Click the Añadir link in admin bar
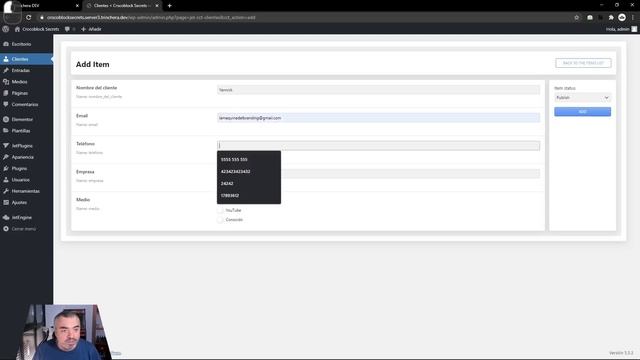This screenshot has height=360, width=640. [x=91, y=29]
